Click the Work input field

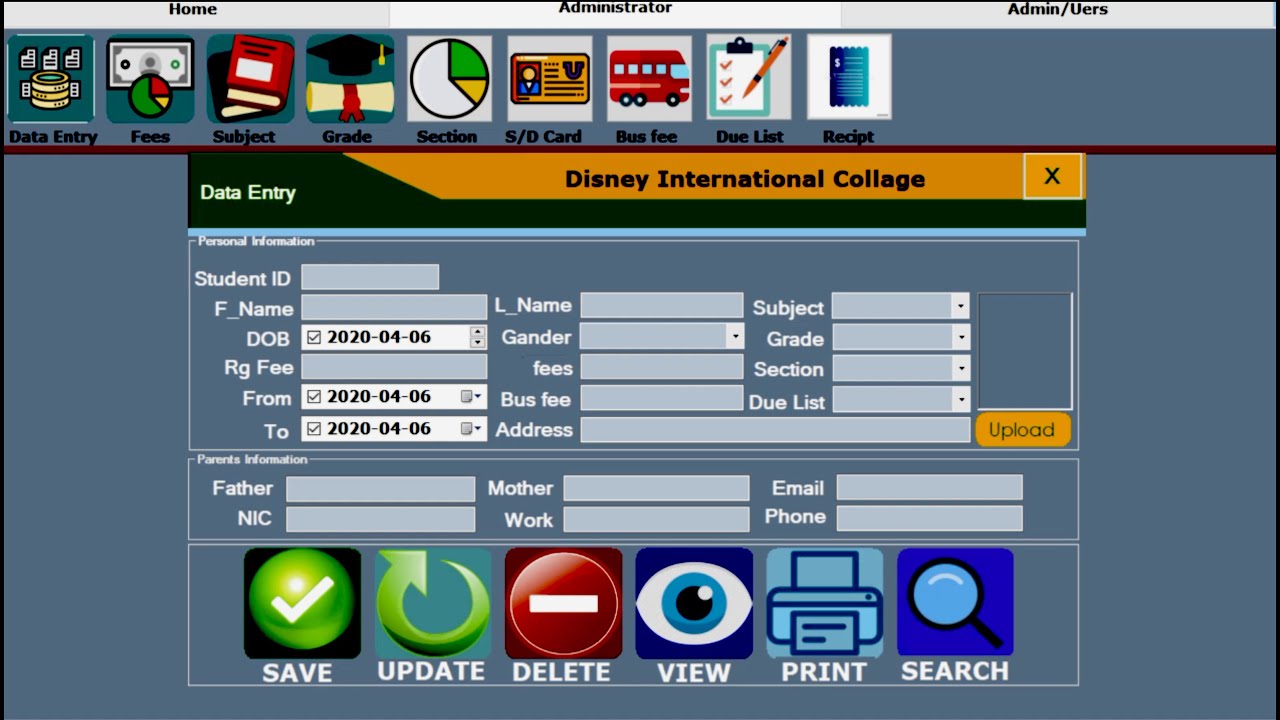(656, 519)
